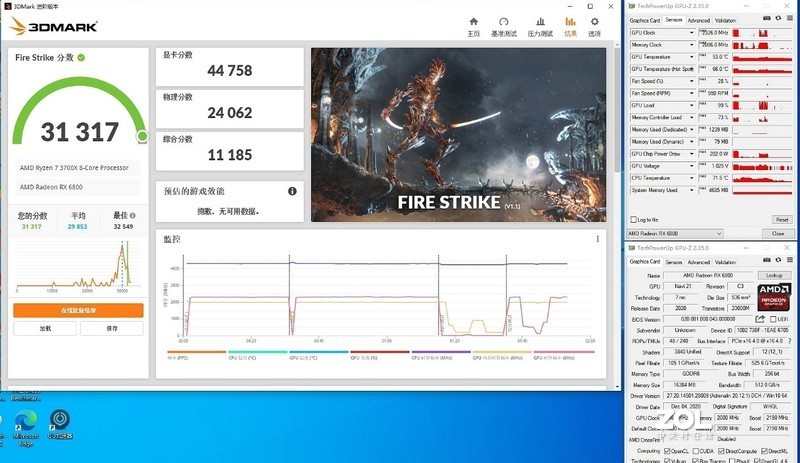Click the refresh icon in GPU-Z Sensors window
This screenshot has height=463, width=800.
[x=779, y=18]
